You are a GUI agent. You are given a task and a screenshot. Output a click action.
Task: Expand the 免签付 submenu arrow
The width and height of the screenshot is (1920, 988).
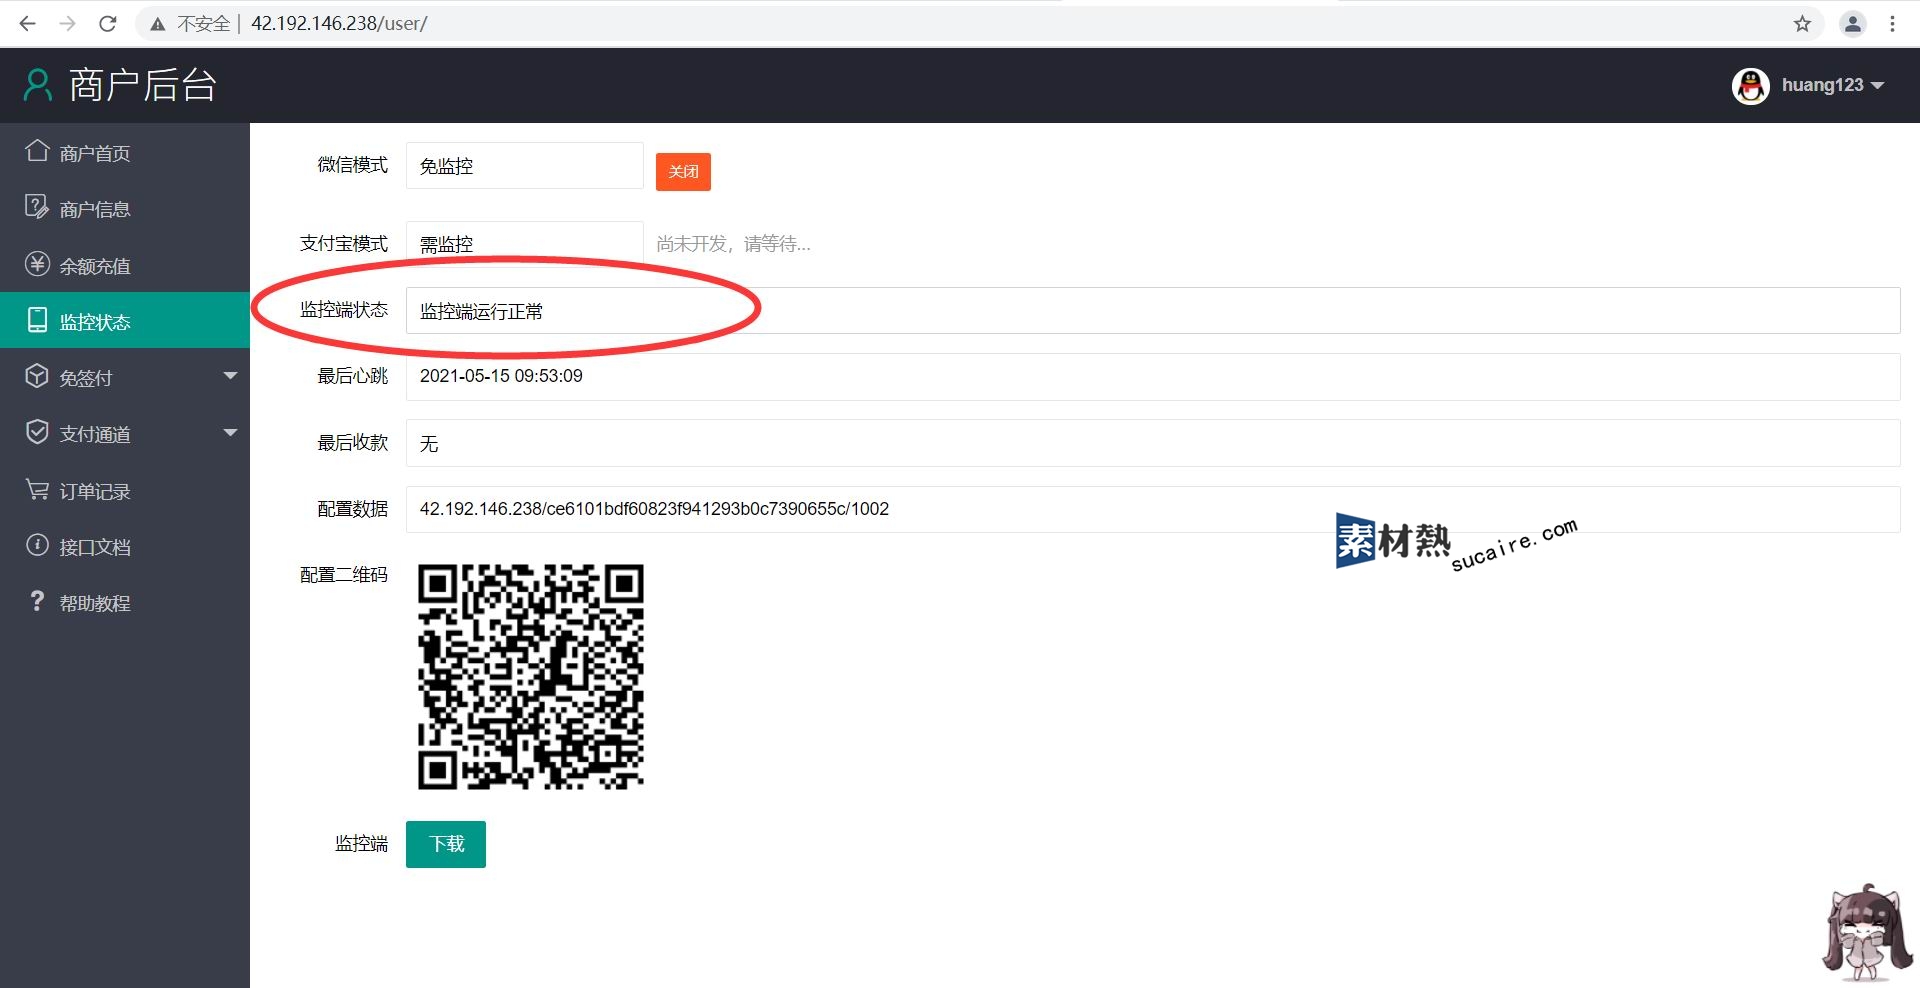[x=230, y=376]
